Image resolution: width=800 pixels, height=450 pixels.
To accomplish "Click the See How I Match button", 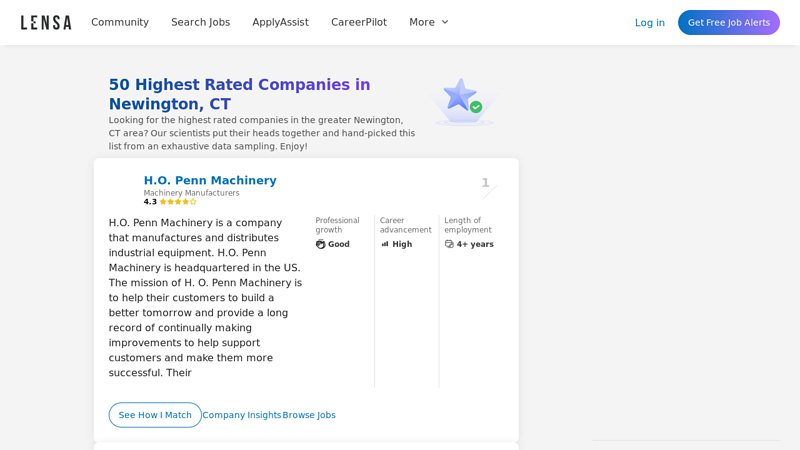I will (155, 415).
